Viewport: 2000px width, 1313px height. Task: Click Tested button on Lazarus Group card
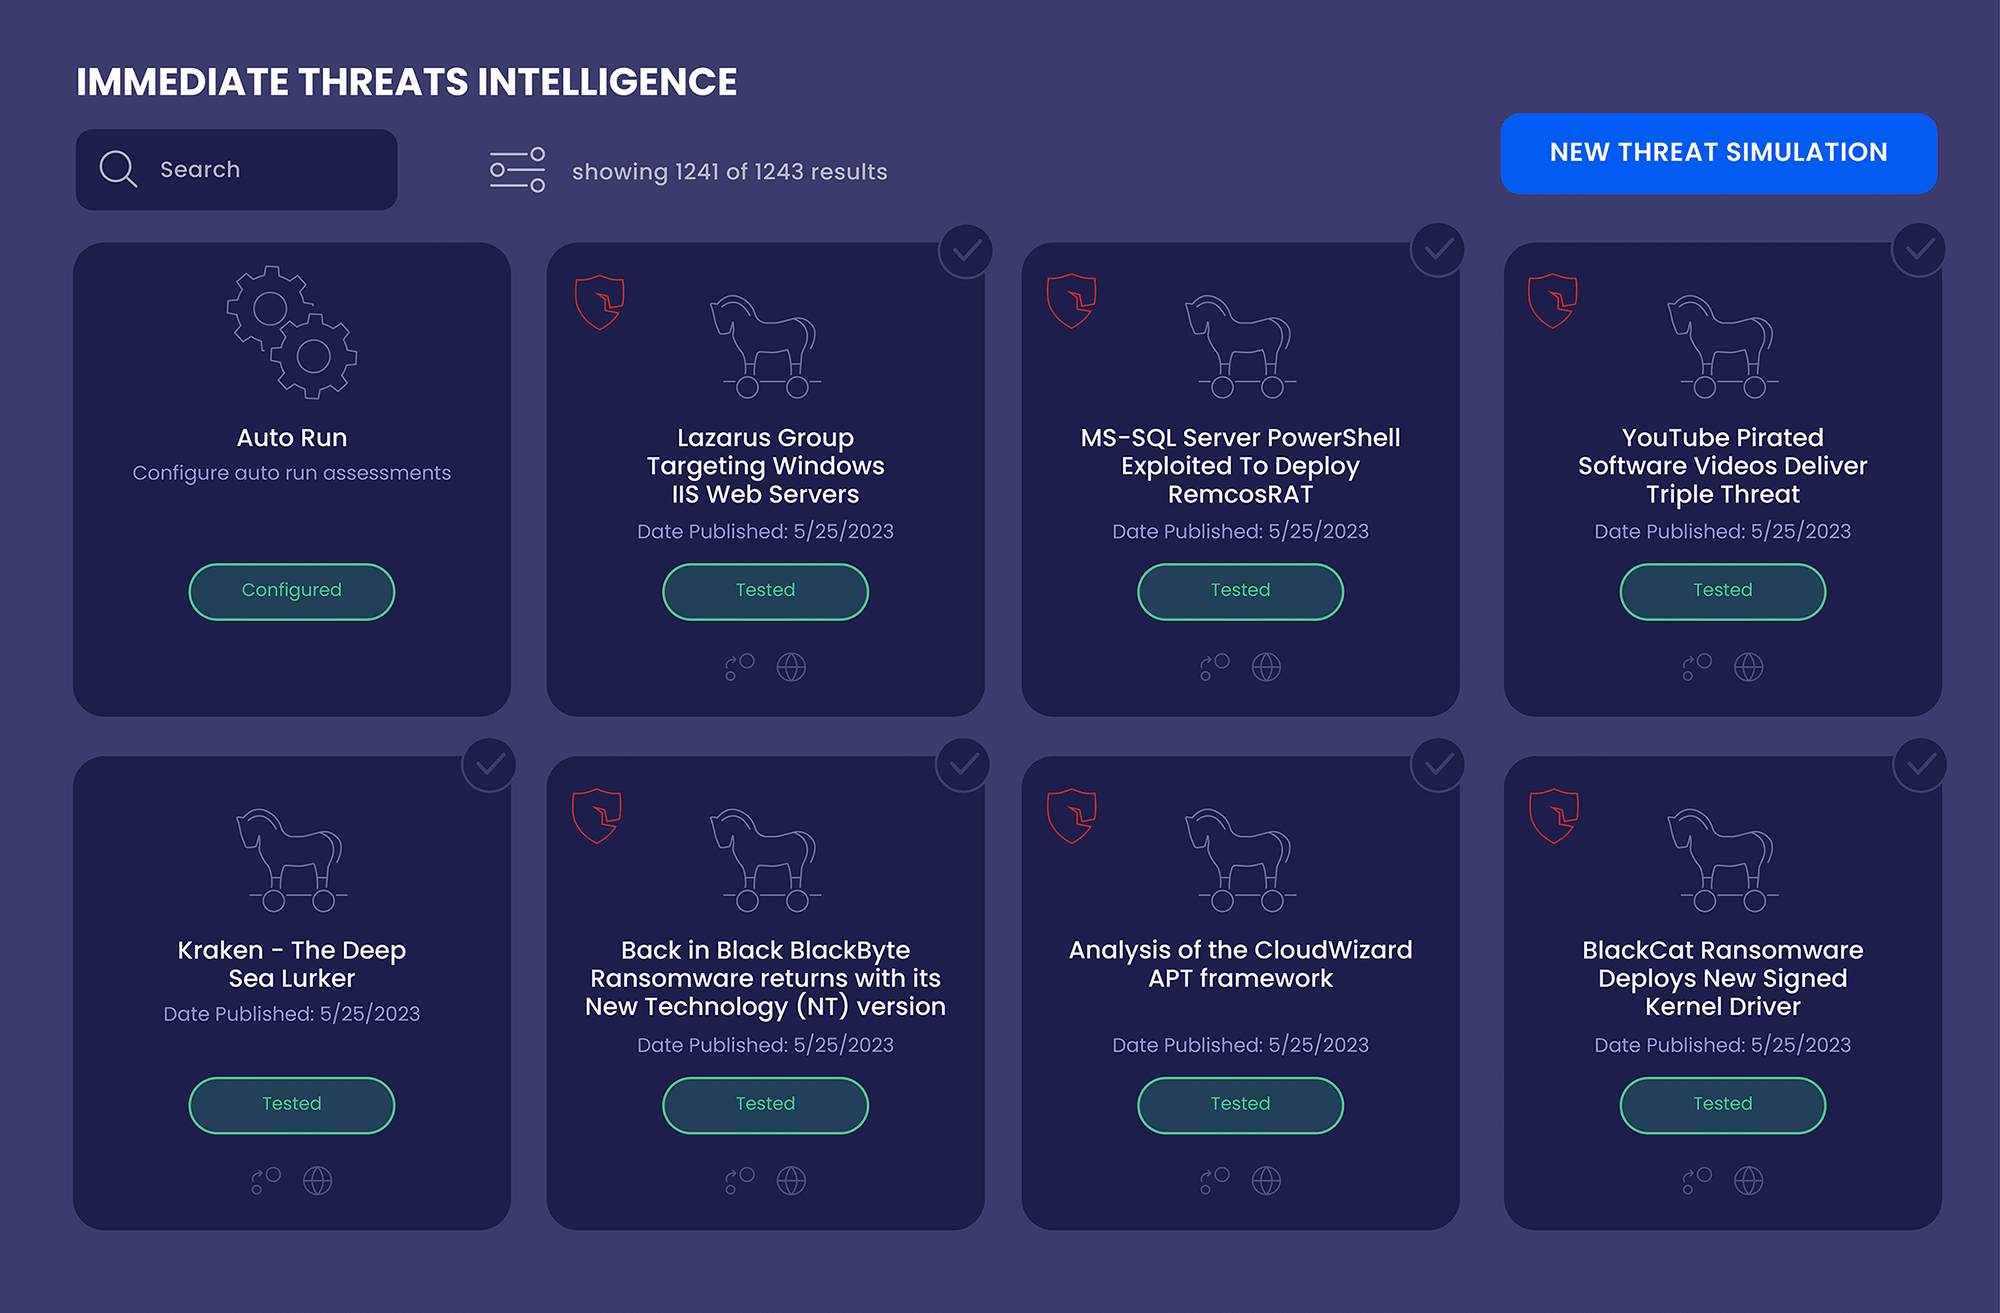[x=765, y=591]
